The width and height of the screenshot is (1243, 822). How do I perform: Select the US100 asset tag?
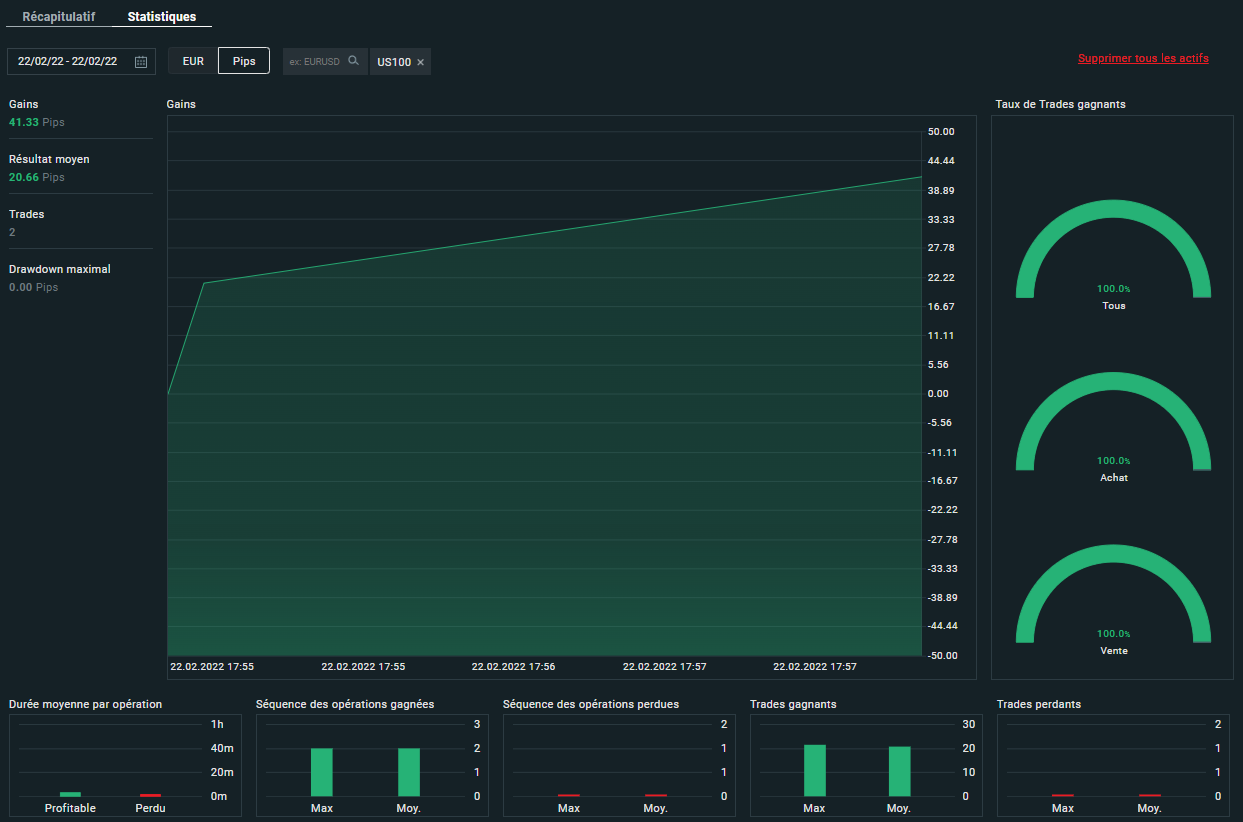[394, 62]
